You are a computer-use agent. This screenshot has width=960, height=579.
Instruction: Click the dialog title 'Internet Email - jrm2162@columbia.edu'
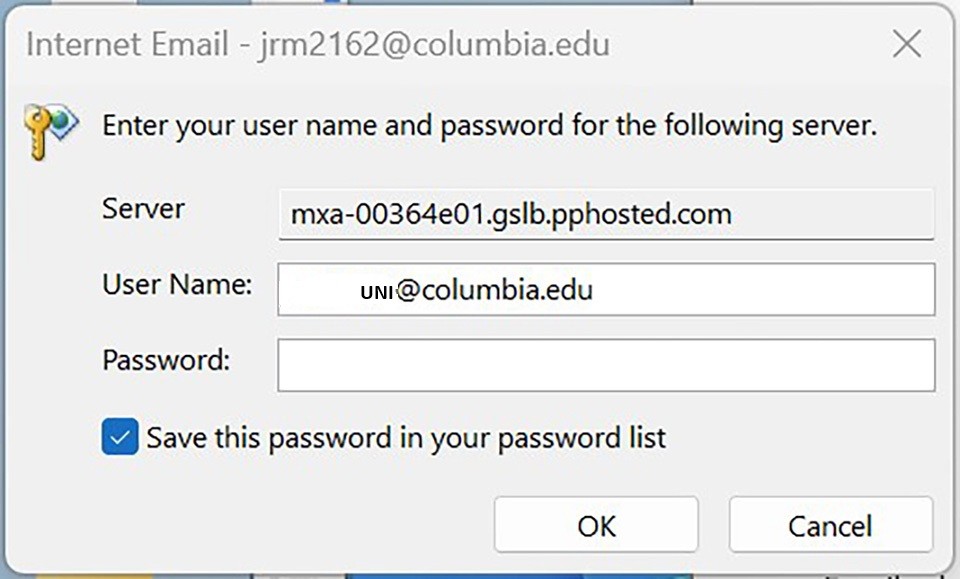(318, 45)
